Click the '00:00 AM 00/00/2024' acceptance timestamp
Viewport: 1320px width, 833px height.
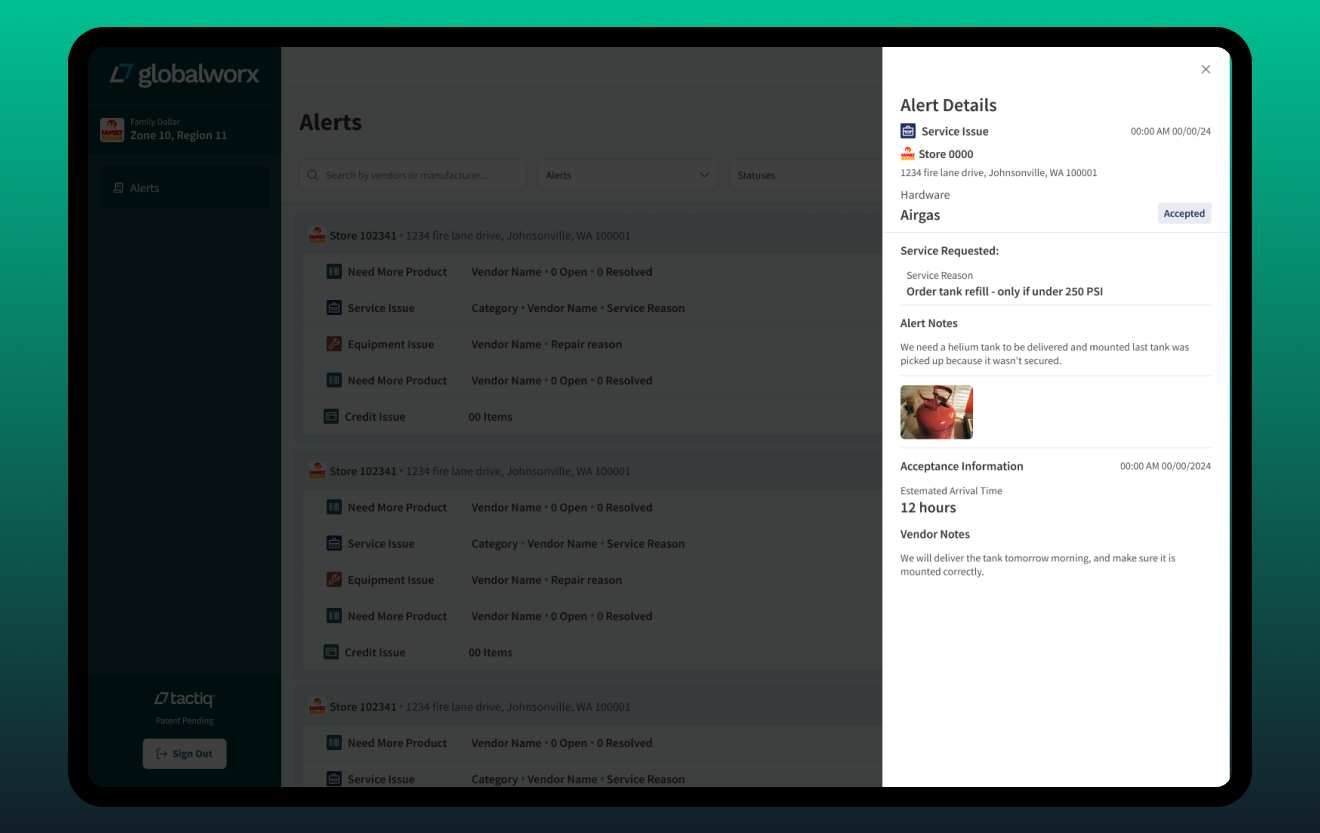pyautogui.click(x=1165, y=466)
